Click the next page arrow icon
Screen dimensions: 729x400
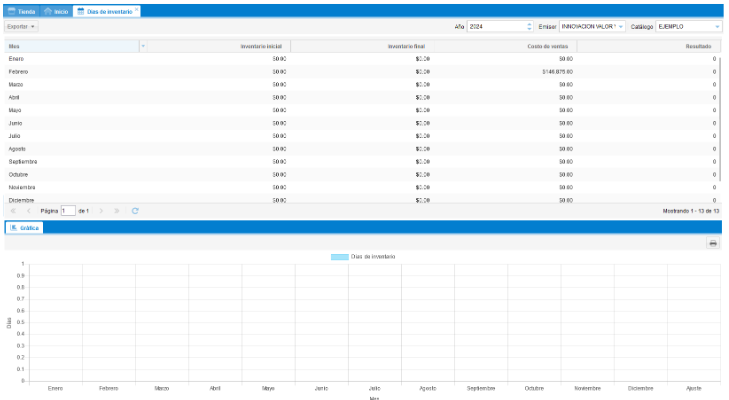(x=101, y=211)
